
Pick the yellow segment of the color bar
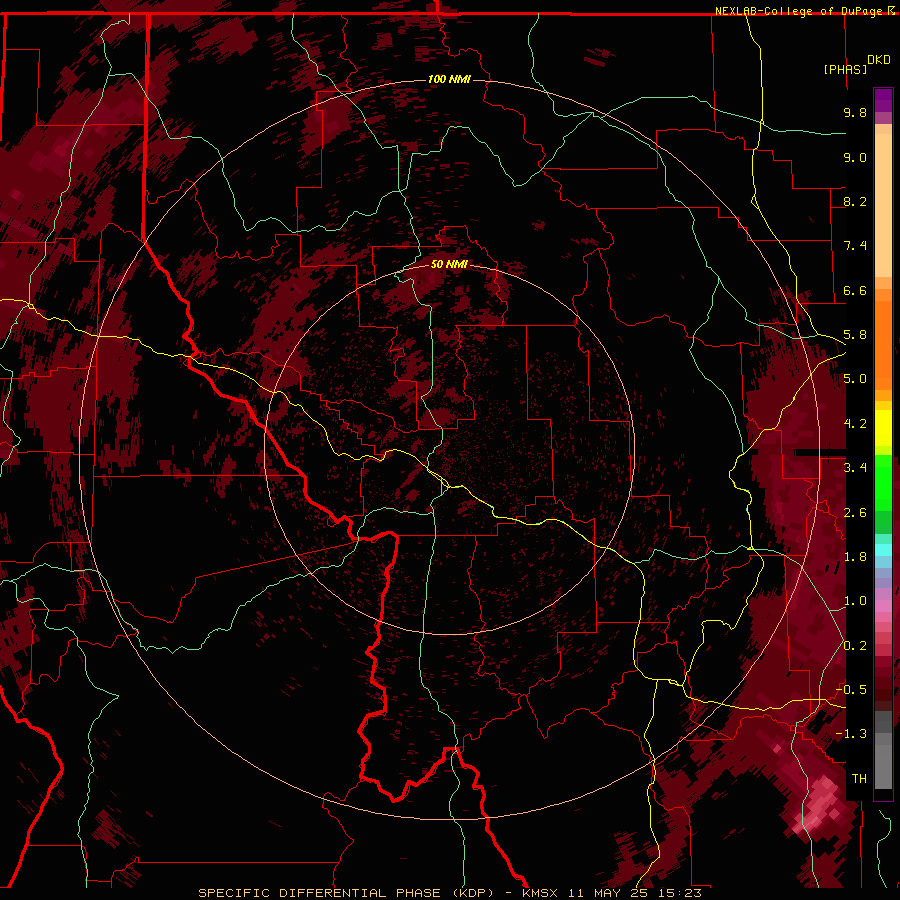(883, 428)
